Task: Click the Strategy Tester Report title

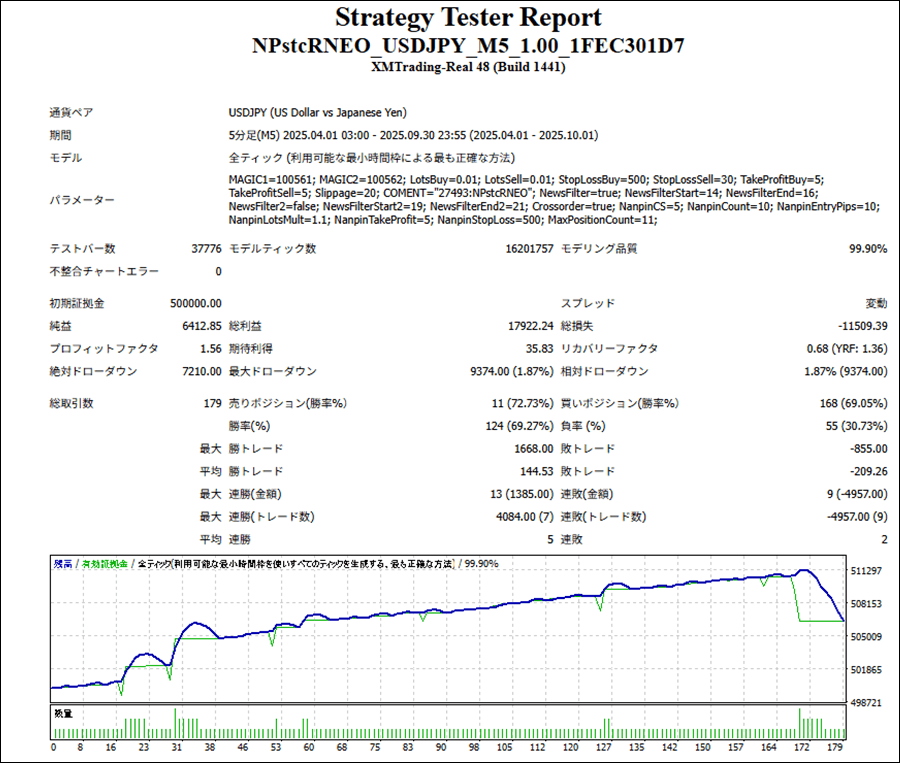Action: 468,18
